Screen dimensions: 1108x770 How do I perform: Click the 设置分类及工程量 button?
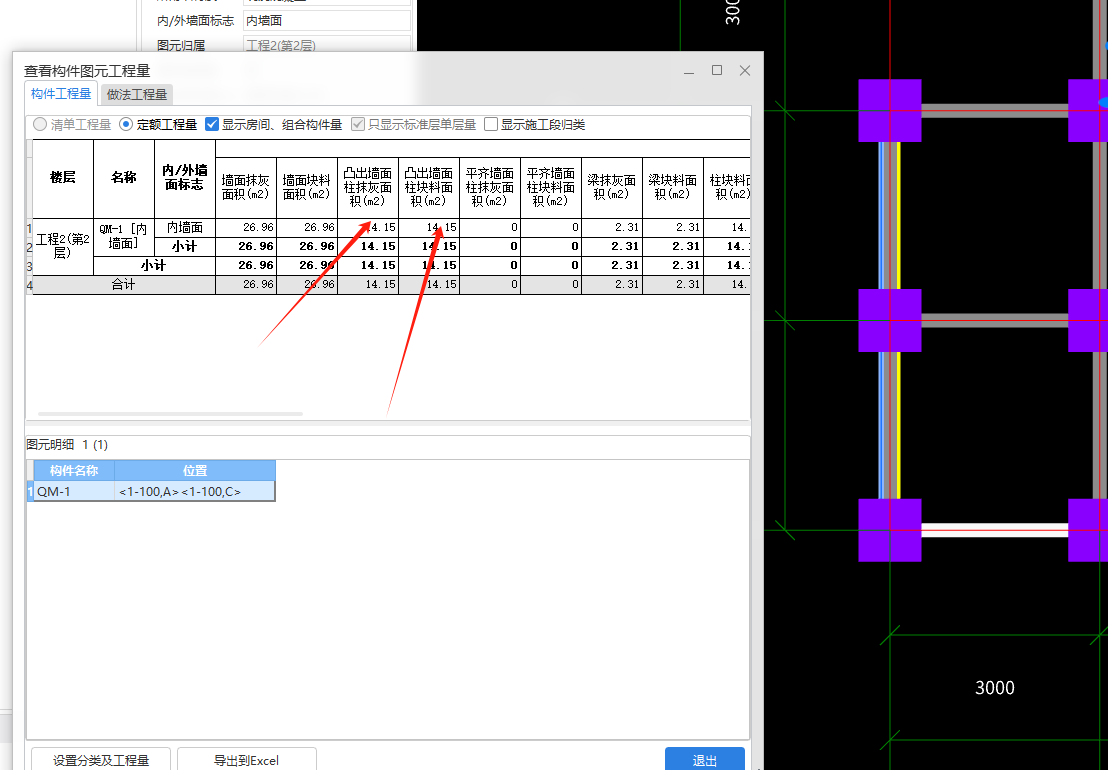tap(101, 760)
